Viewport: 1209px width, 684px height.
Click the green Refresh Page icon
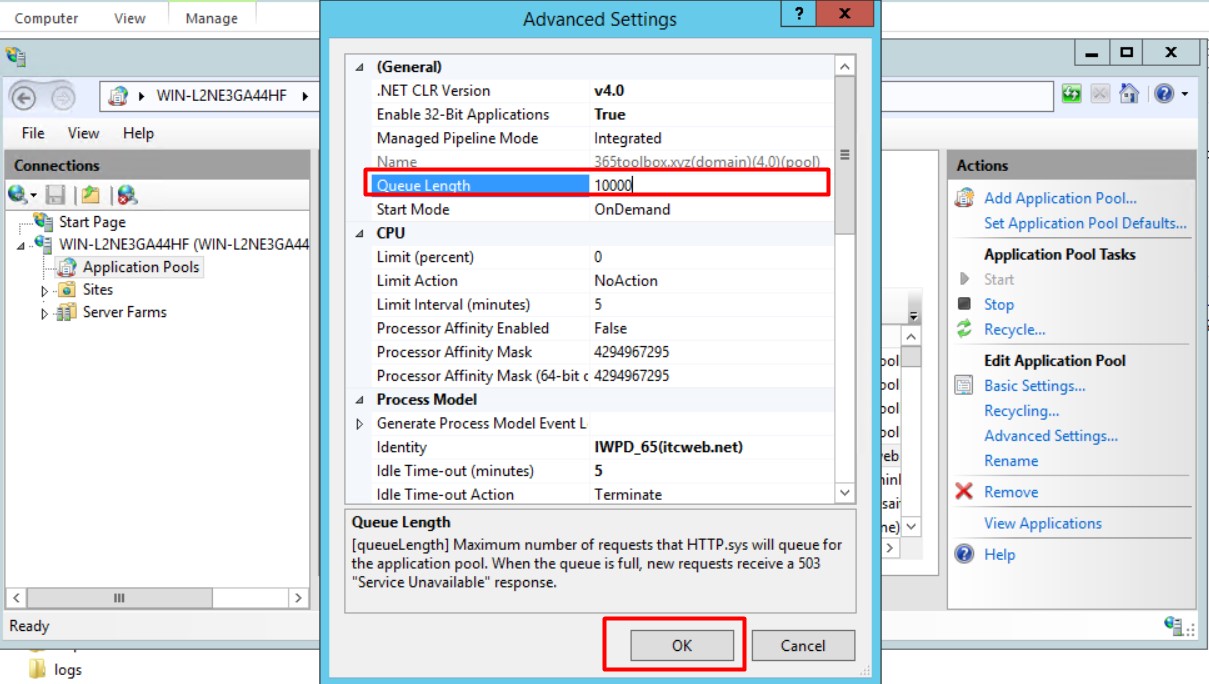click(x=1072, y=94)
